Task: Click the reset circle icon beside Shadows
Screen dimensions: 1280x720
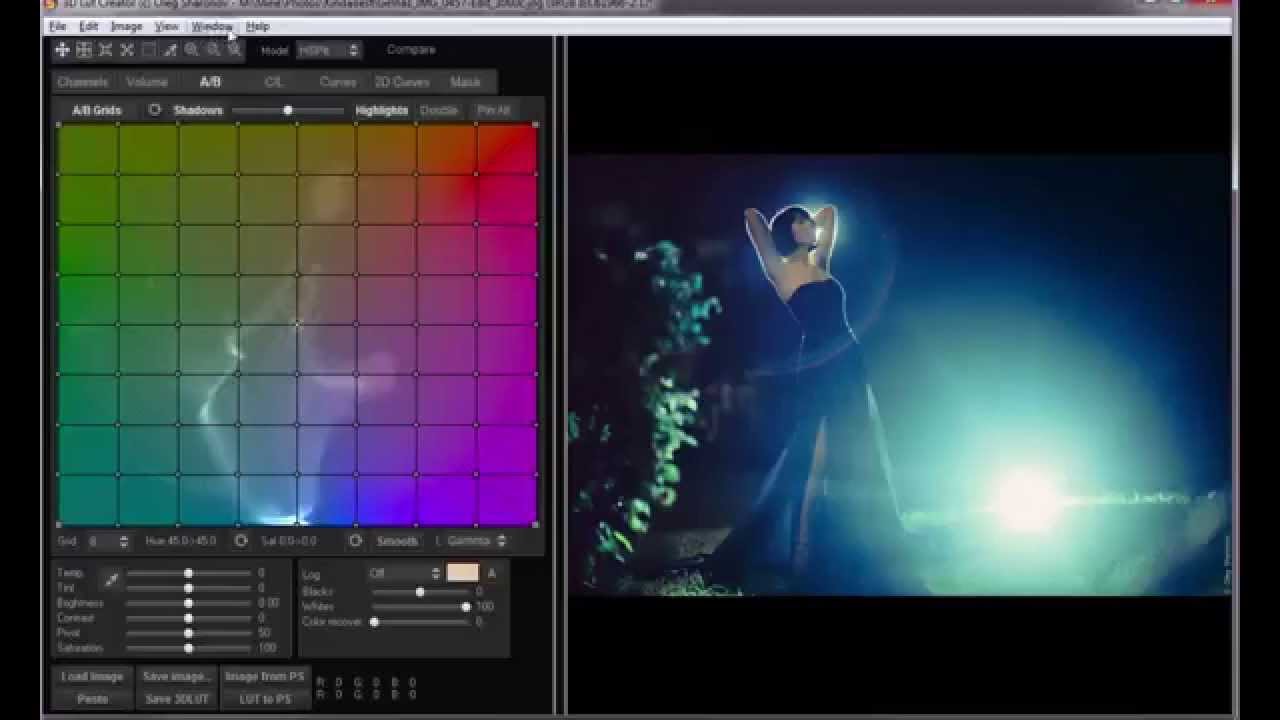Action: (154, 110)
